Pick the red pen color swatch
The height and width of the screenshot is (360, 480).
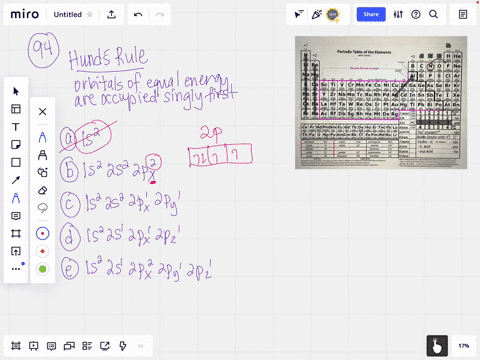click(x=42, y=251)
